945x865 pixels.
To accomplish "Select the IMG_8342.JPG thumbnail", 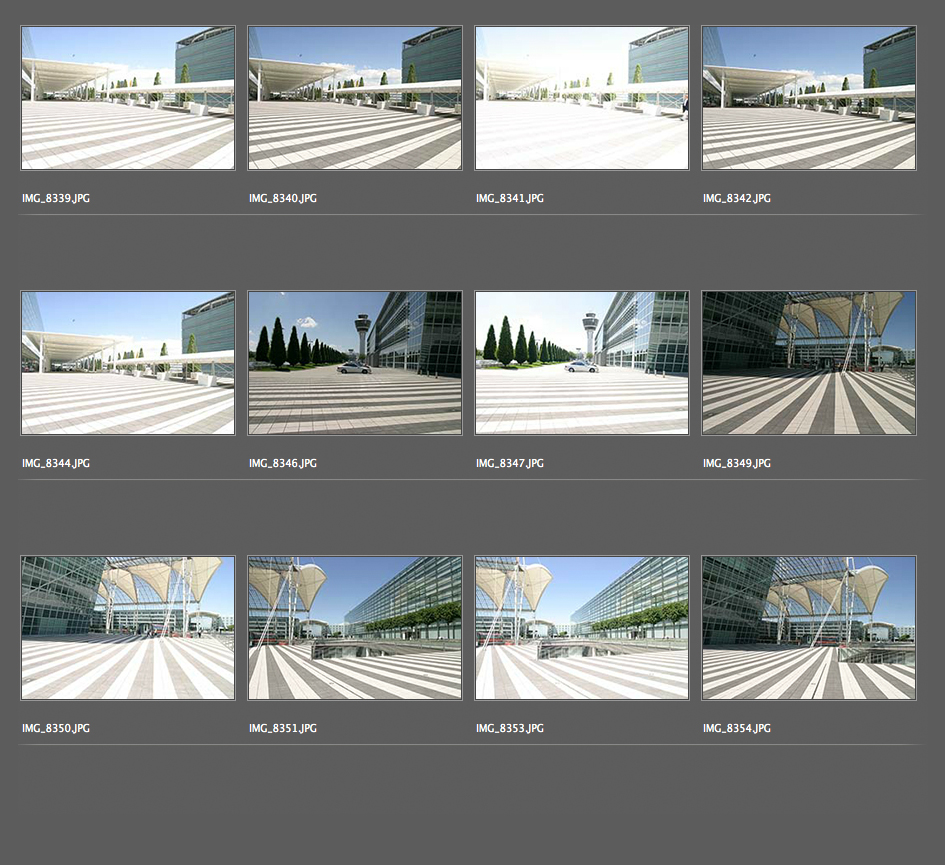I will (x=809, y=98).
